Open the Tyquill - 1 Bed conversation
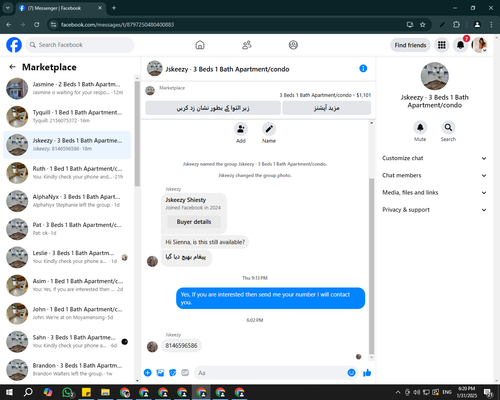Image resolution: width=500 pixels, height=400 pixels. coord(67,116)
